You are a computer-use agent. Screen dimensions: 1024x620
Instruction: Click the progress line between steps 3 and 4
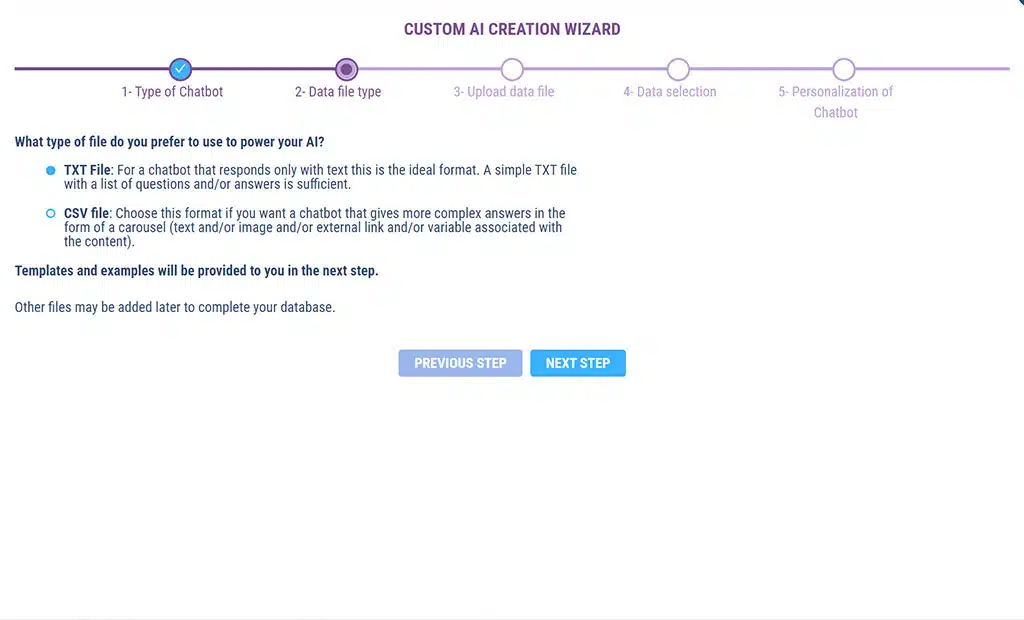[595, 69]
